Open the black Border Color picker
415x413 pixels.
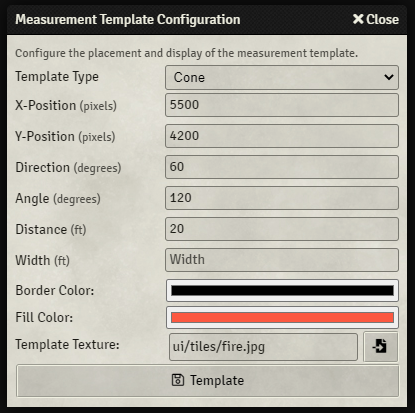click(x=282, y=290)
